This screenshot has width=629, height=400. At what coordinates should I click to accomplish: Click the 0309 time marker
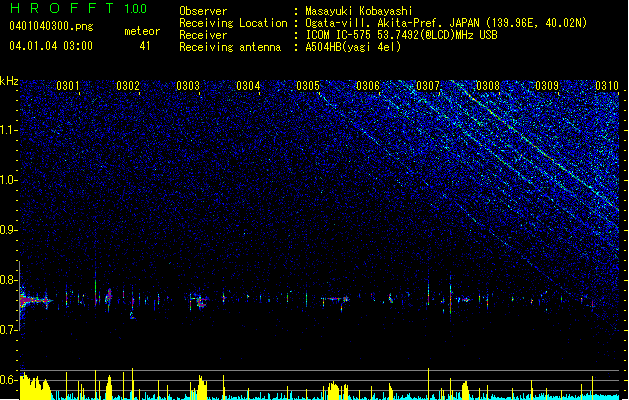(547, 86)
